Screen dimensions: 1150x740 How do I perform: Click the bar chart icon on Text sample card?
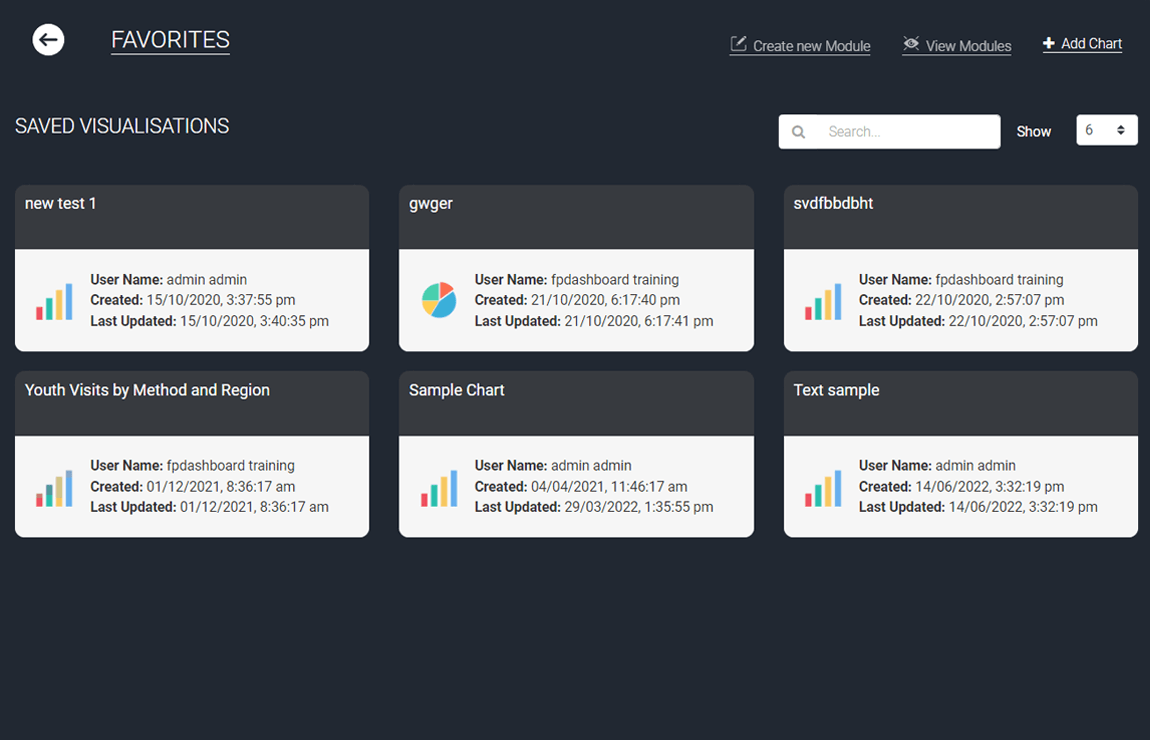click(823, 488)
